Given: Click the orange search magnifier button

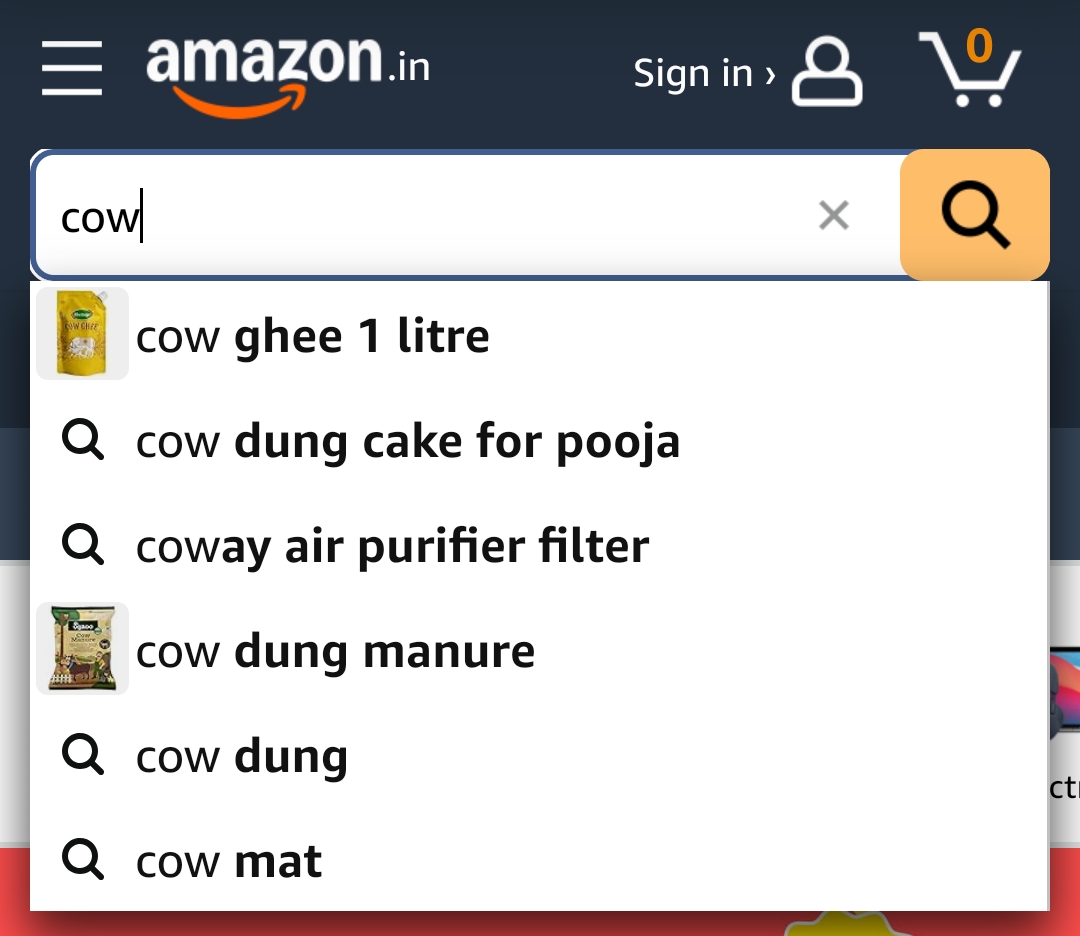Looking at the screenshot, I should pyautogui.click(x=975, y=215).
